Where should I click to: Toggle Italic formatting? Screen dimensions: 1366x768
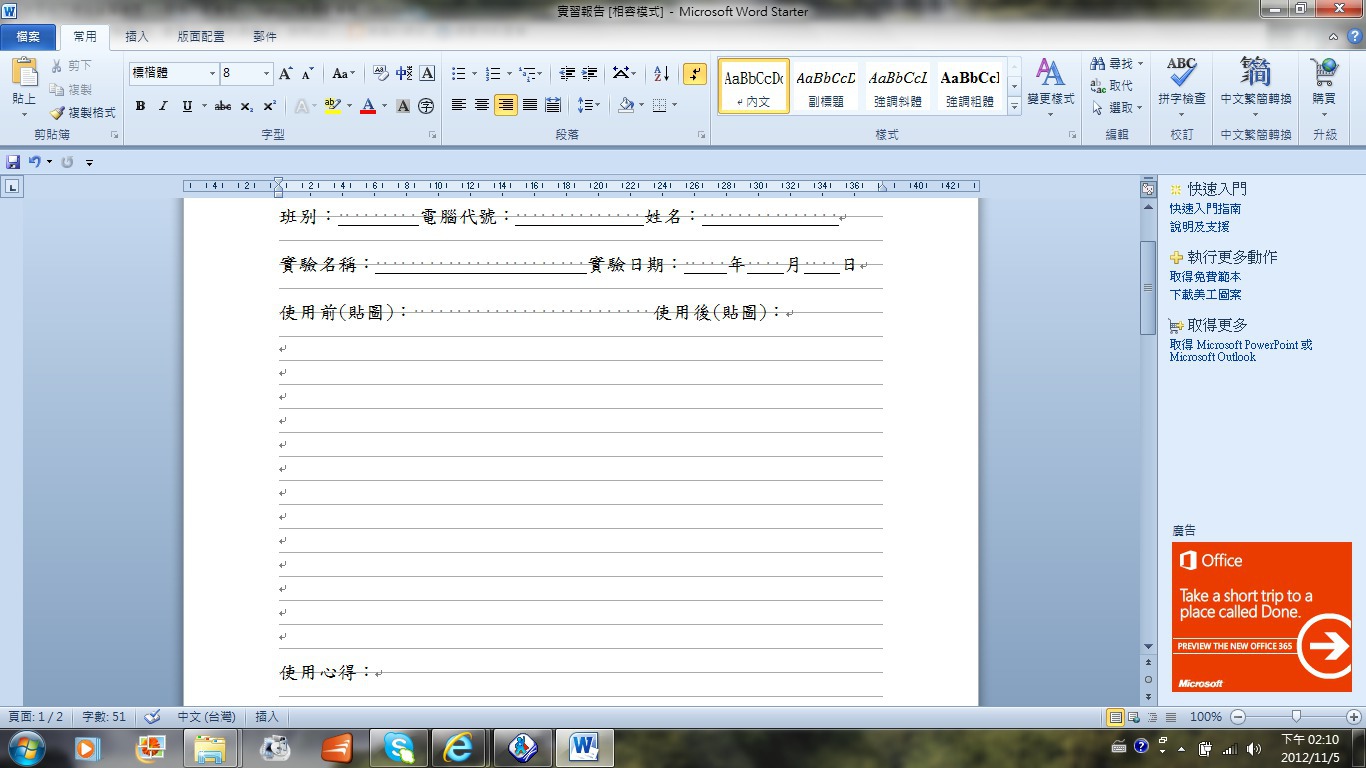point(163,106)
